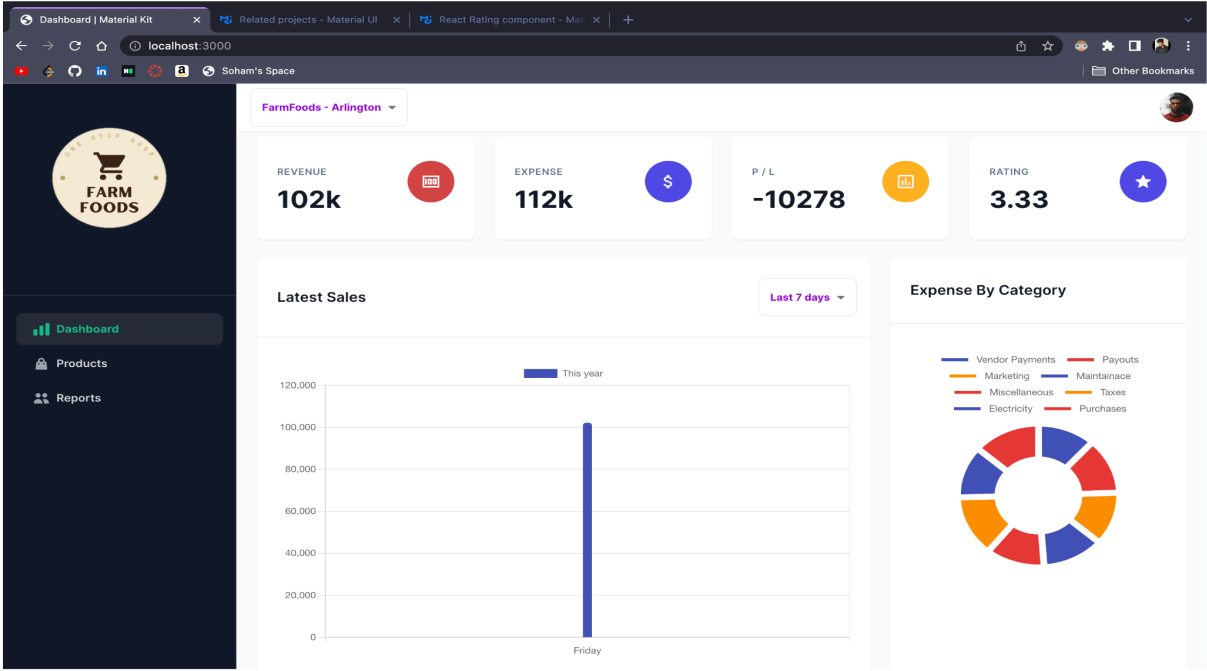Bookmark this page with the star icon
Viewport: 1207px width, 671px height.
(1048, 45)
